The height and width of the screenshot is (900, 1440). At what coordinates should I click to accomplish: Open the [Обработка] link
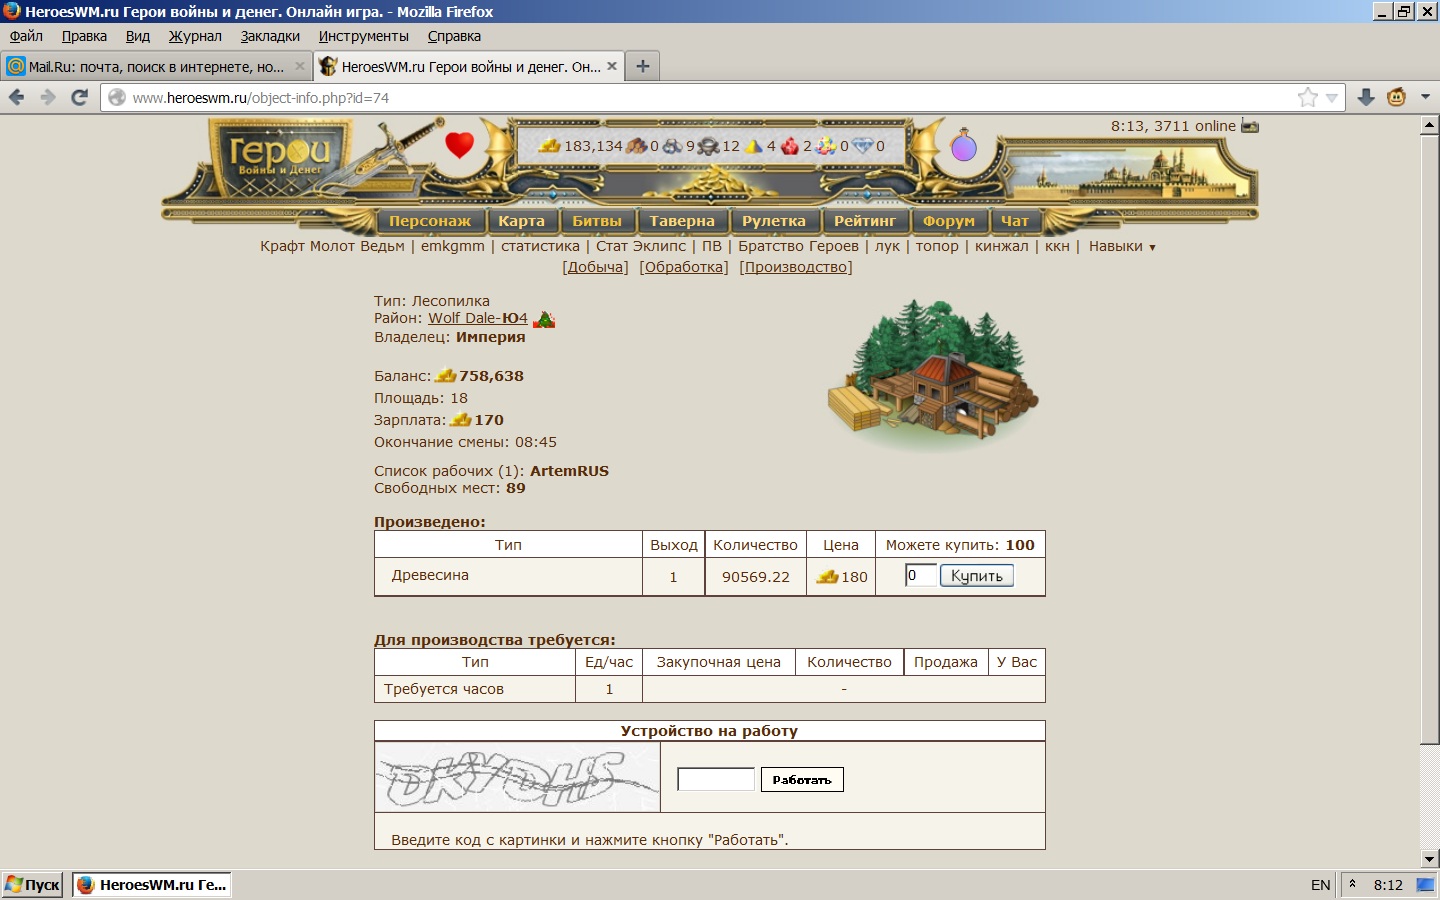pos(684,267)
